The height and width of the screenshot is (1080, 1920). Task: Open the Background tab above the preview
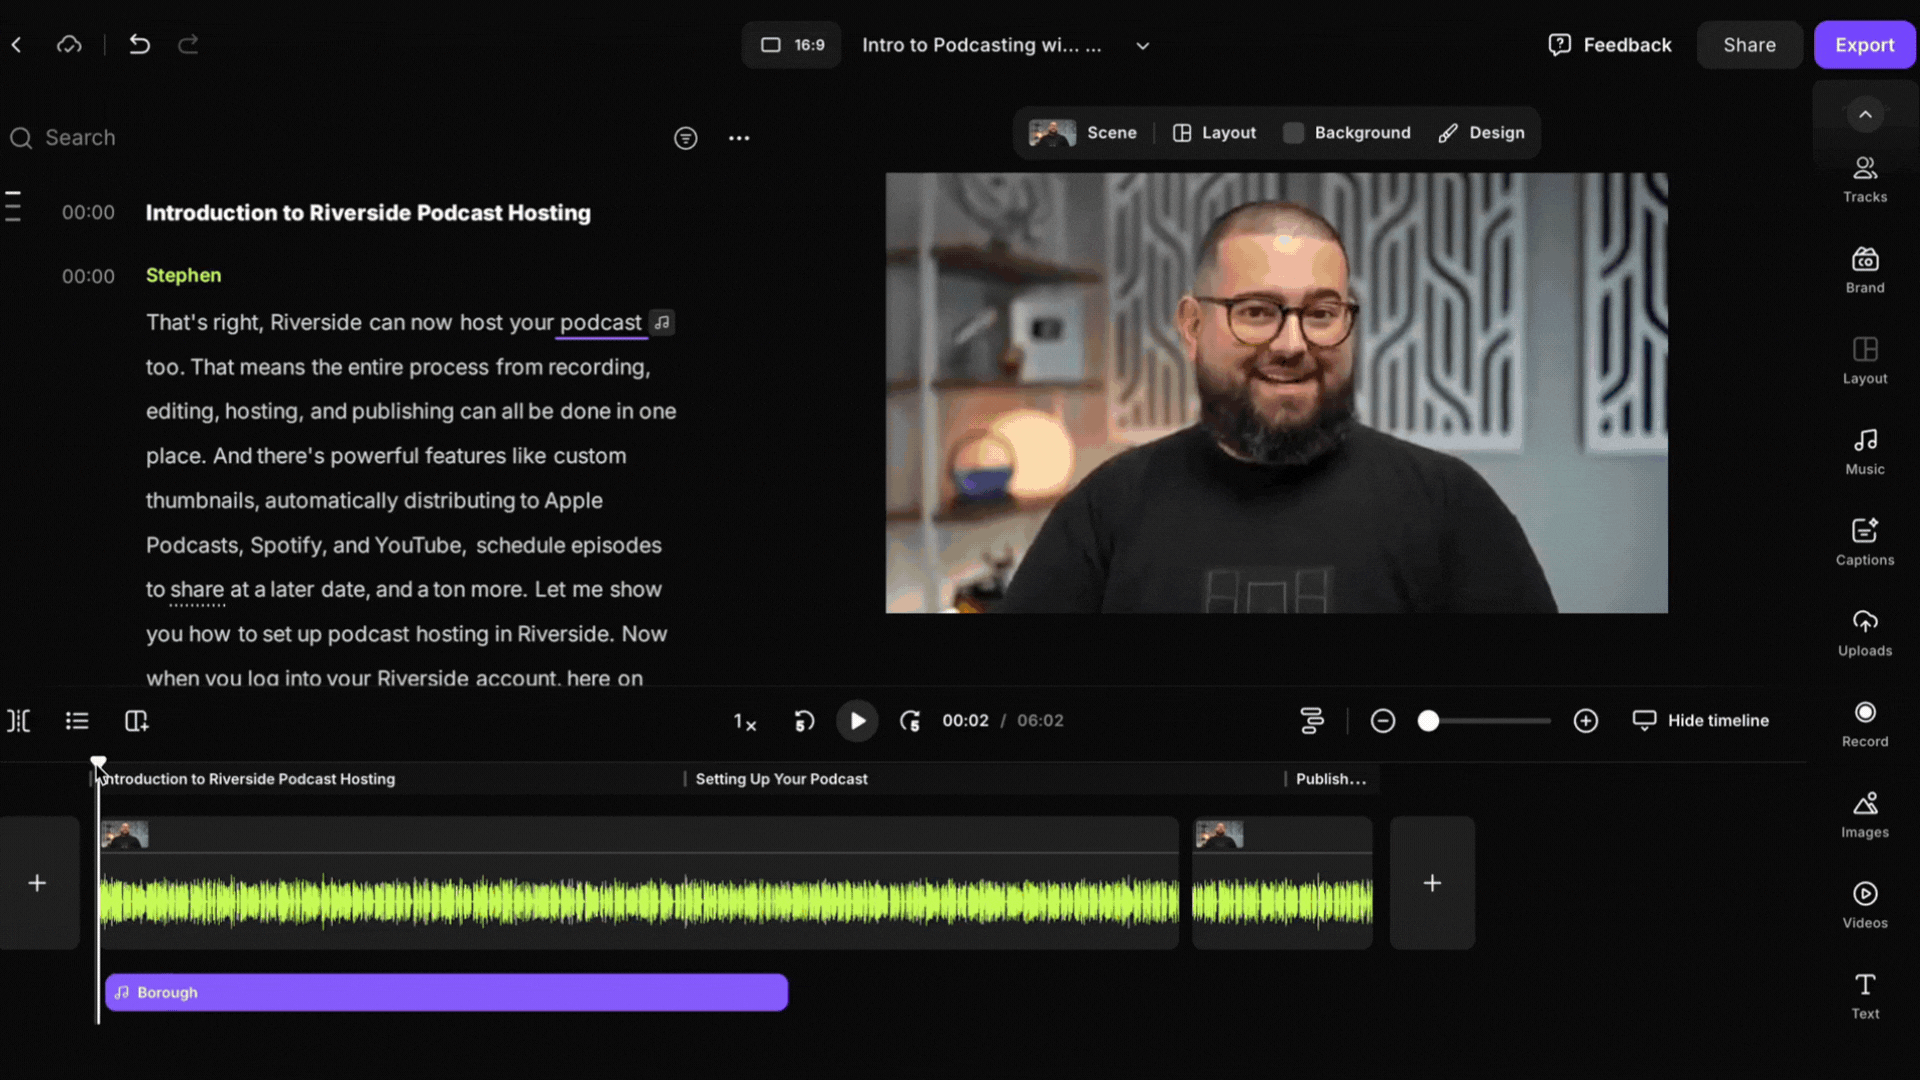click(1347, 133)
